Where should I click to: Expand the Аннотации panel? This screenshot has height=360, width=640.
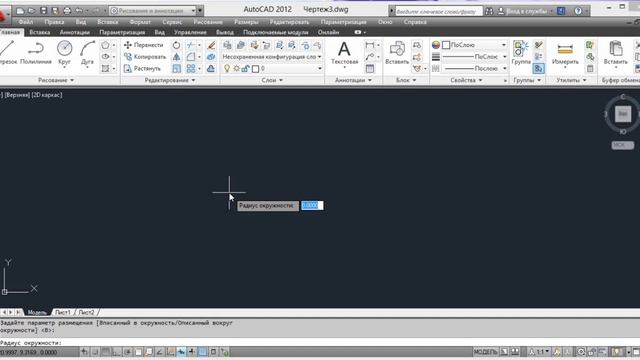click(x=353, y=80)
